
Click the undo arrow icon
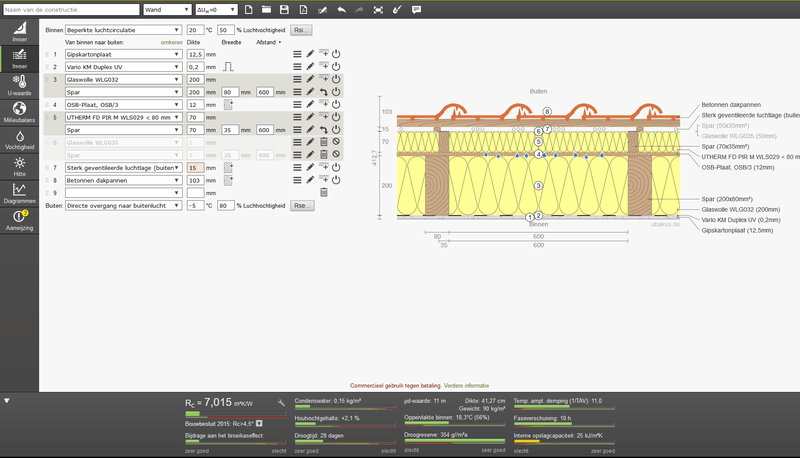coord(341,9)
